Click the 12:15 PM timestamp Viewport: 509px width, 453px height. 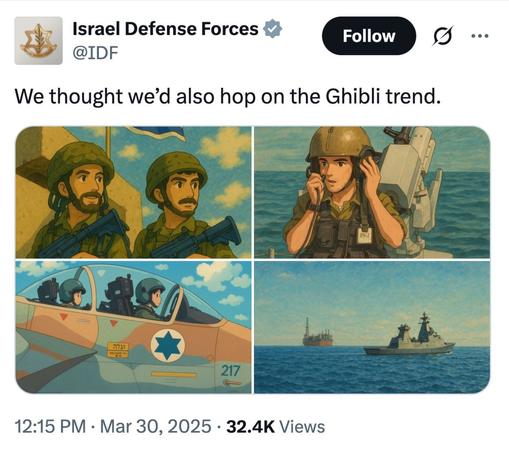(50, 426)
